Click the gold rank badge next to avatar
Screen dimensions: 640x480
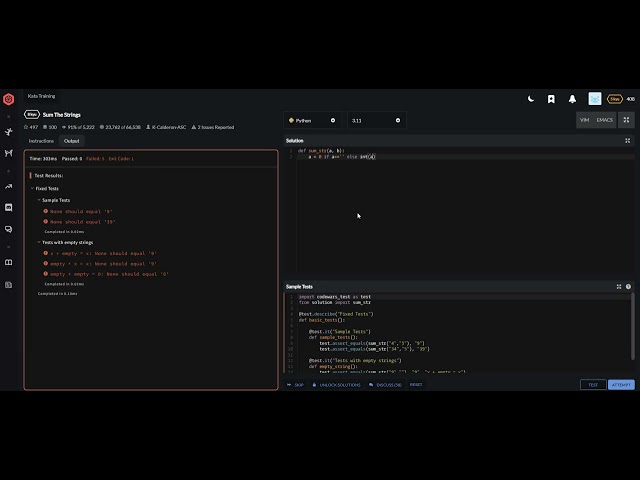click(x=615, y=99)
